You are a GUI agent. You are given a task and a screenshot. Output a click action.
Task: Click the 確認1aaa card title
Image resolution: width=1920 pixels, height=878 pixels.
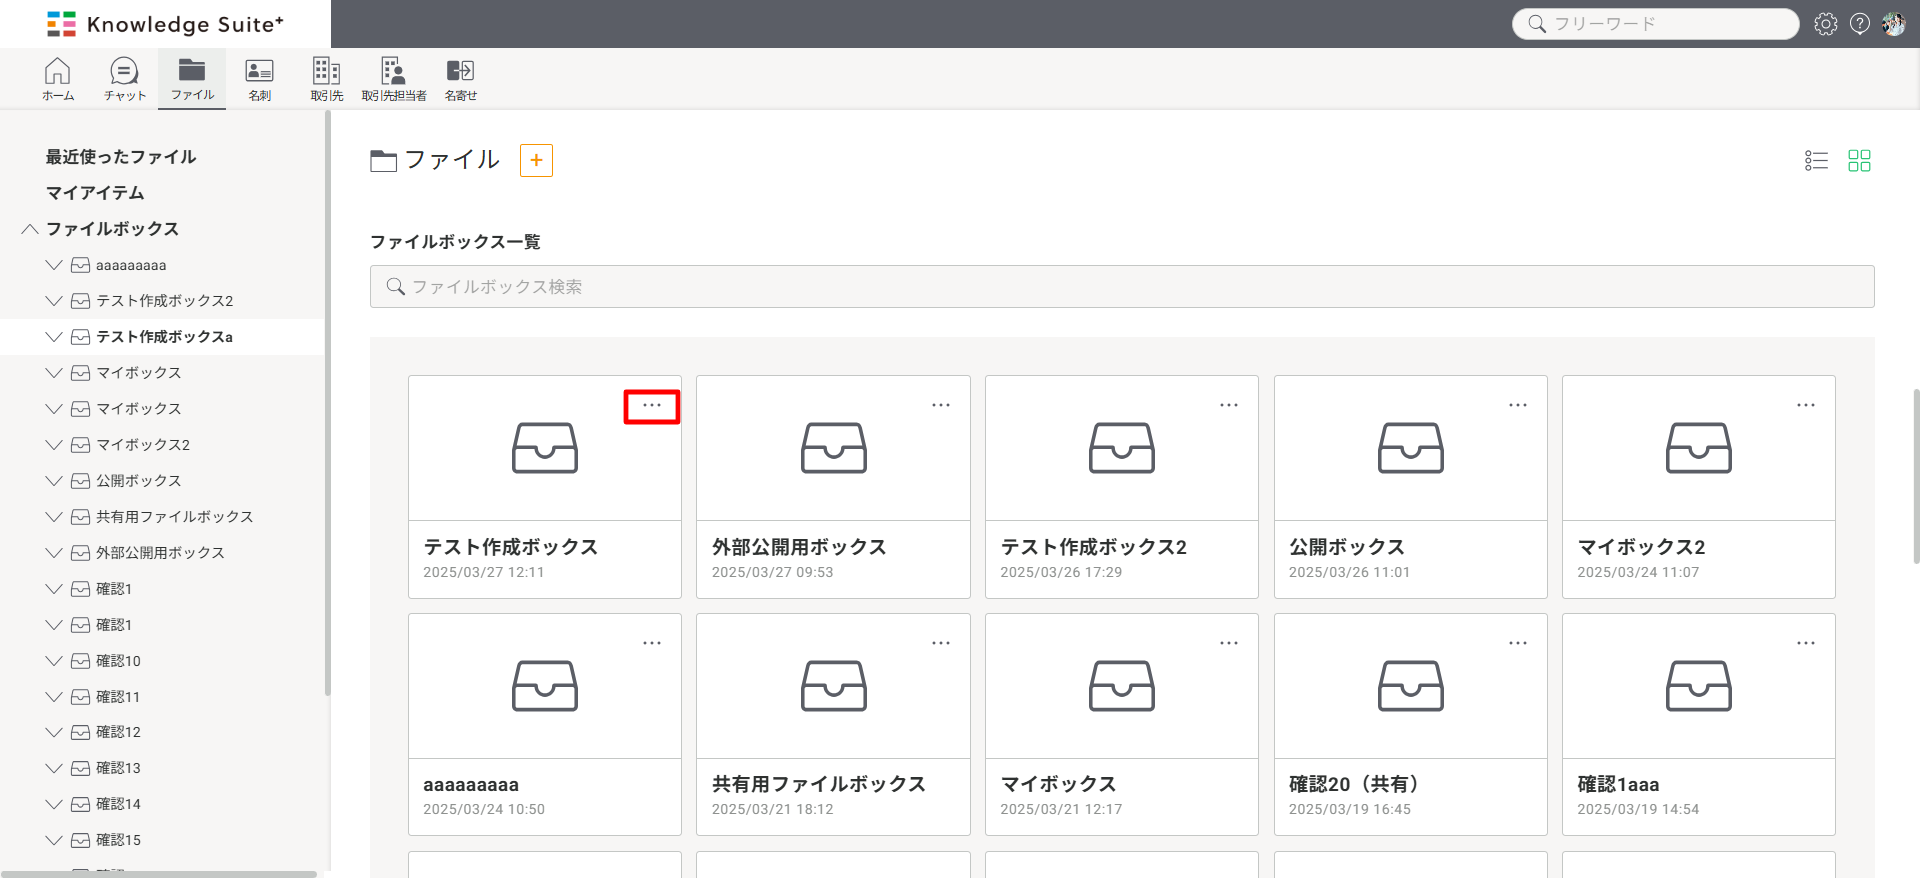(x=1618, y=785)
